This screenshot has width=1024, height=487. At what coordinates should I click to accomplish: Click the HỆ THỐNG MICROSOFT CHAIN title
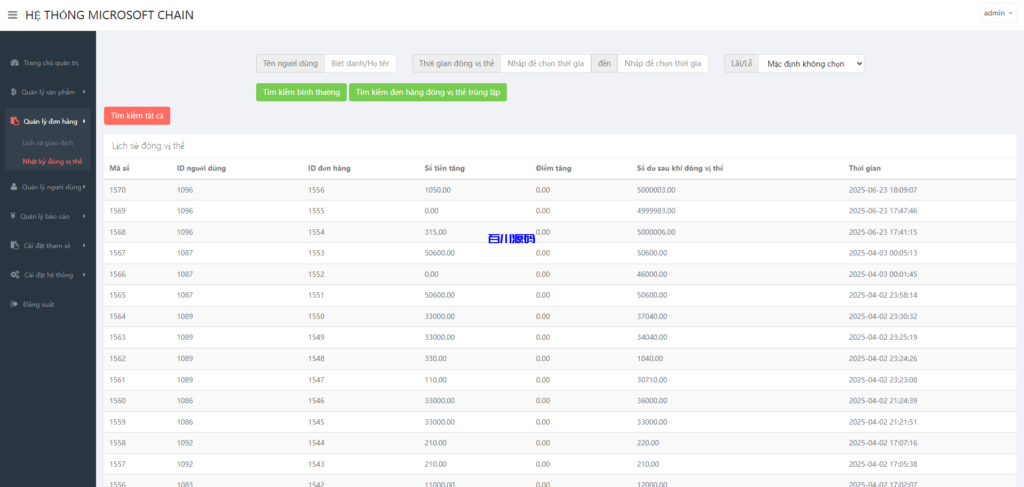(109, 15)
